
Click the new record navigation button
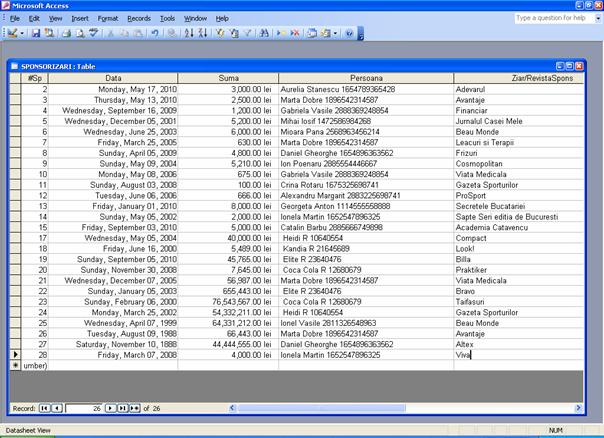pos(136,408)
